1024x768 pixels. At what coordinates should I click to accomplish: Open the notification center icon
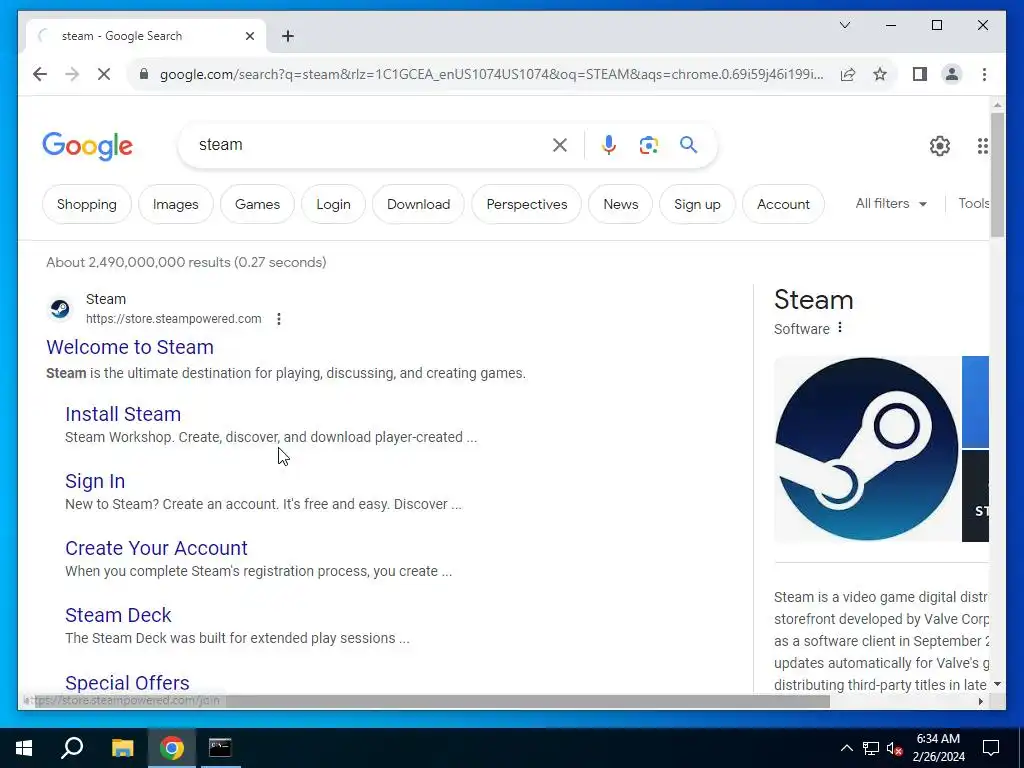[991, 748]
